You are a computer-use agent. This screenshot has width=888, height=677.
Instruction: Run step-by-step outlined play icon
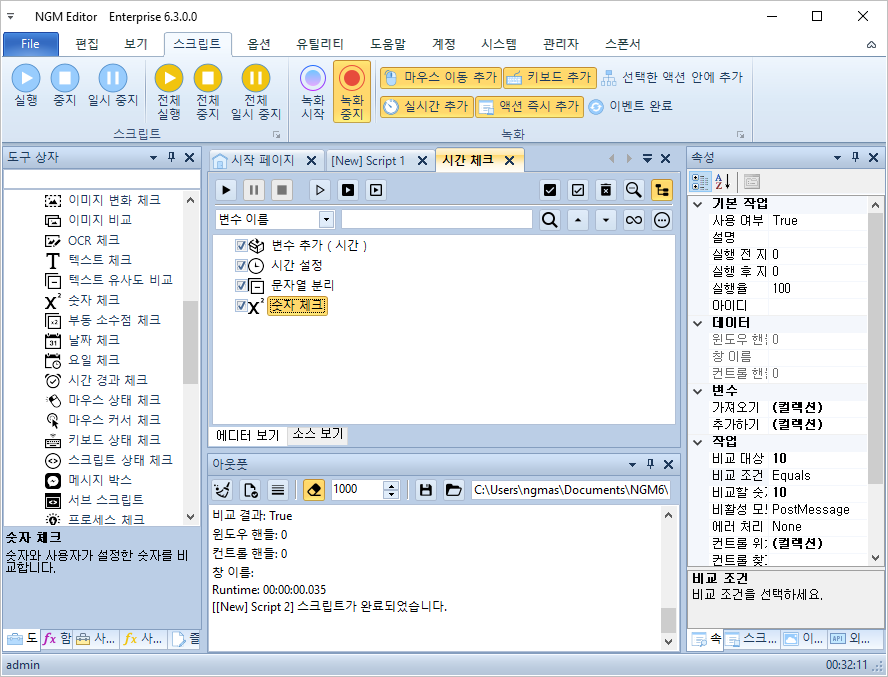tap(320, 190)
